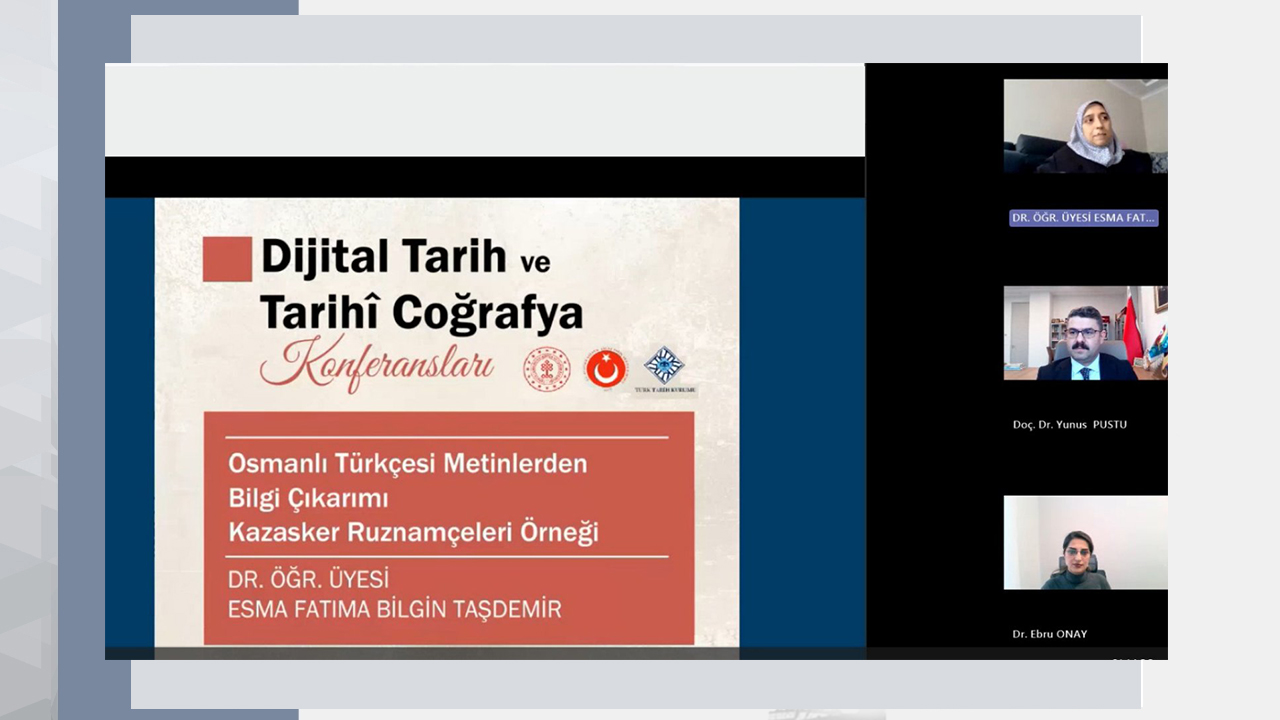The width and height of the screenshot is (1280, 720).
Task: Click Doç. Dr. Yunus PUSTU's video thumbnail
Action: (x=1085, y=333)
